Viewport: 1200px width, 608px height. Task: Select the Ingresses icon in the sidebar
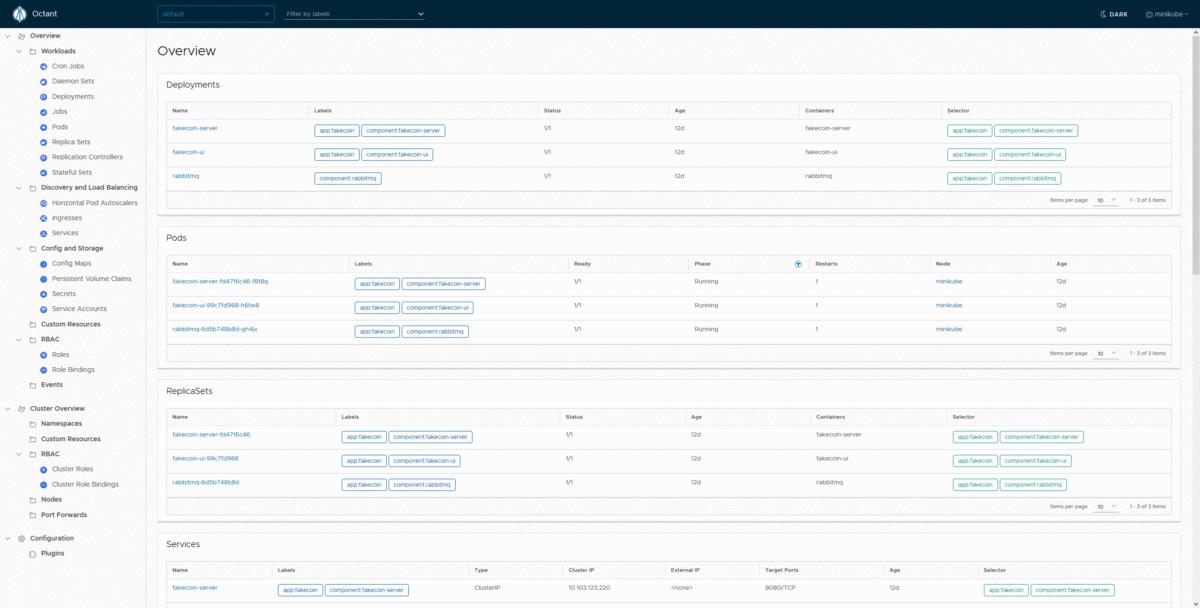(x=42, y=217)
